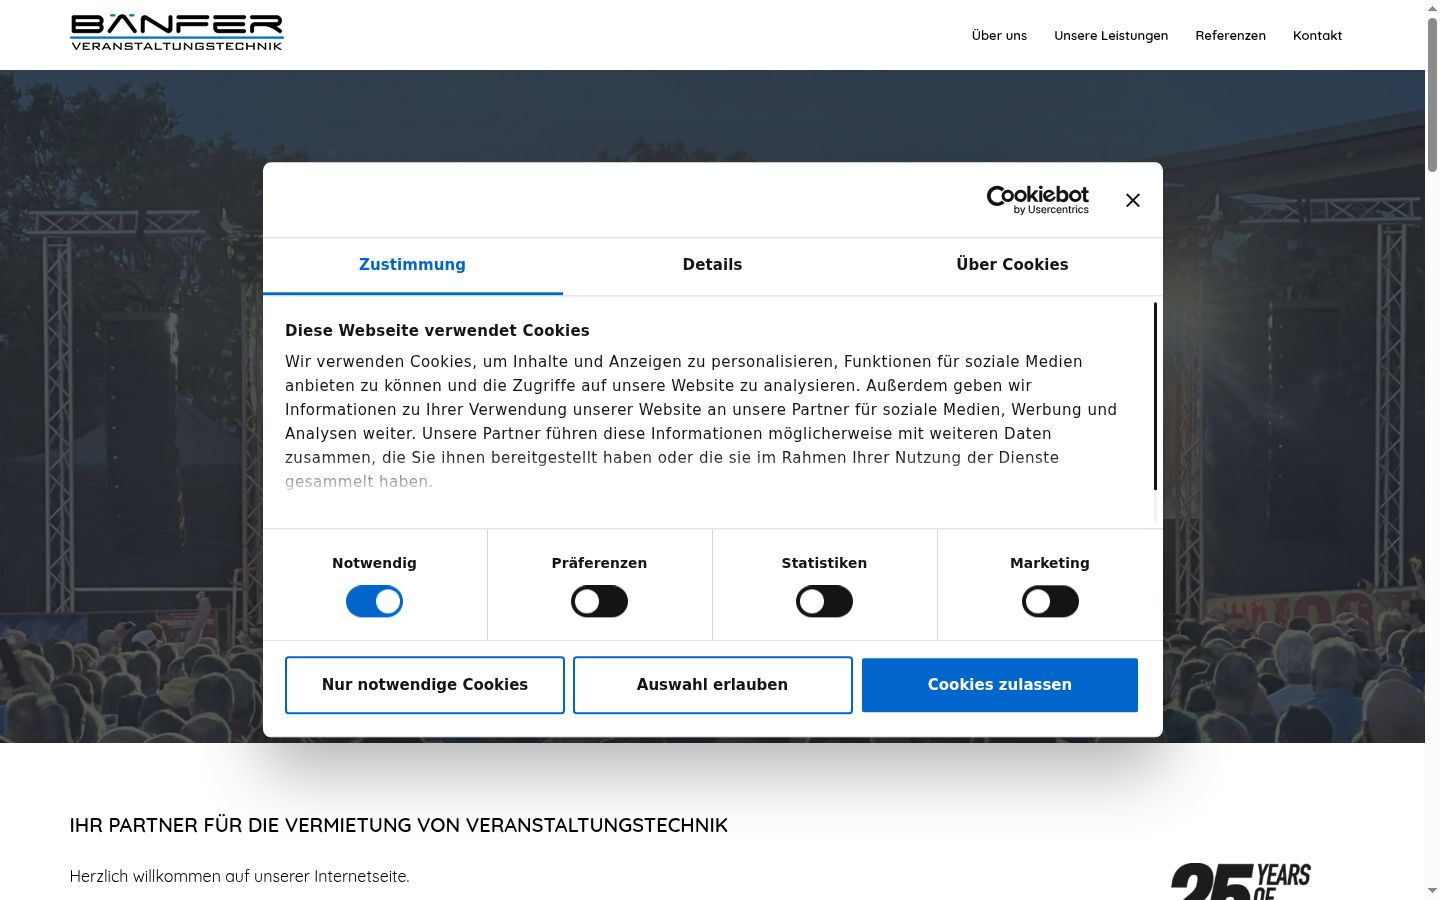The width and height of the screenshot is (1440, 900).
Task: Enable the Präferenzen cookies switch
Action: [599, 601]
